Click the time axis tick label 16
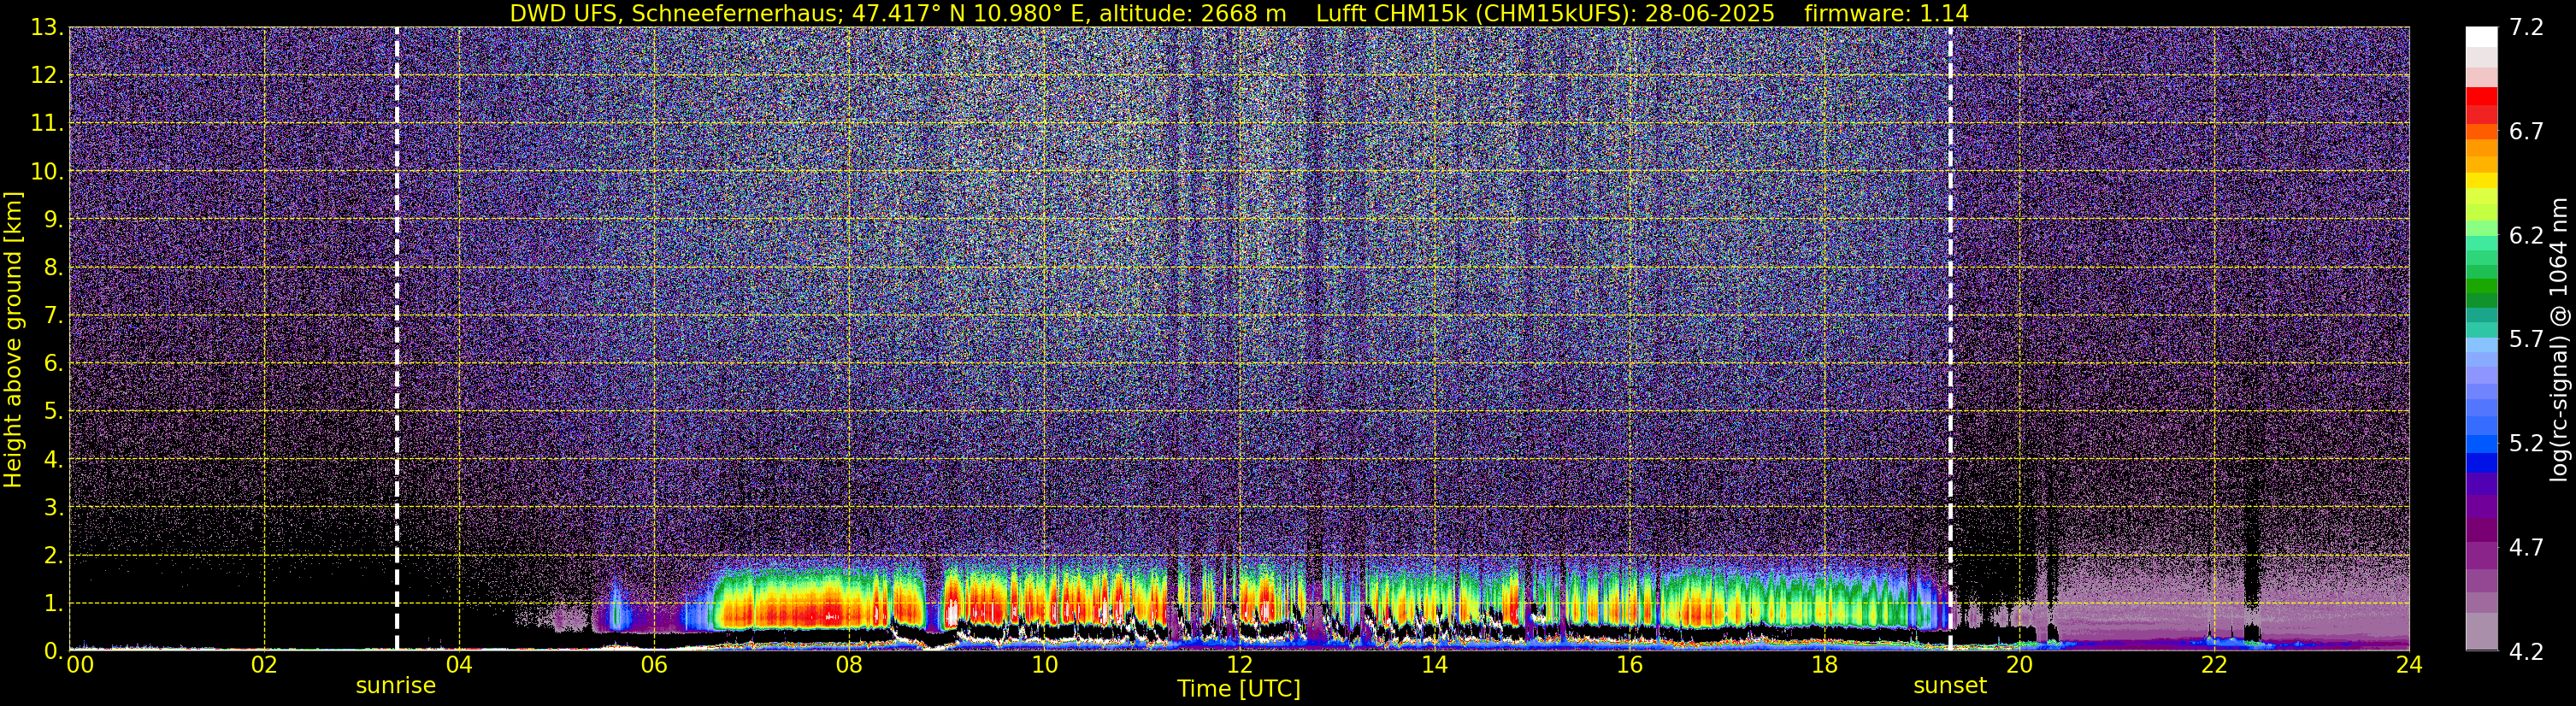Screen dimensions: 2576x706 pos(1629,665)
